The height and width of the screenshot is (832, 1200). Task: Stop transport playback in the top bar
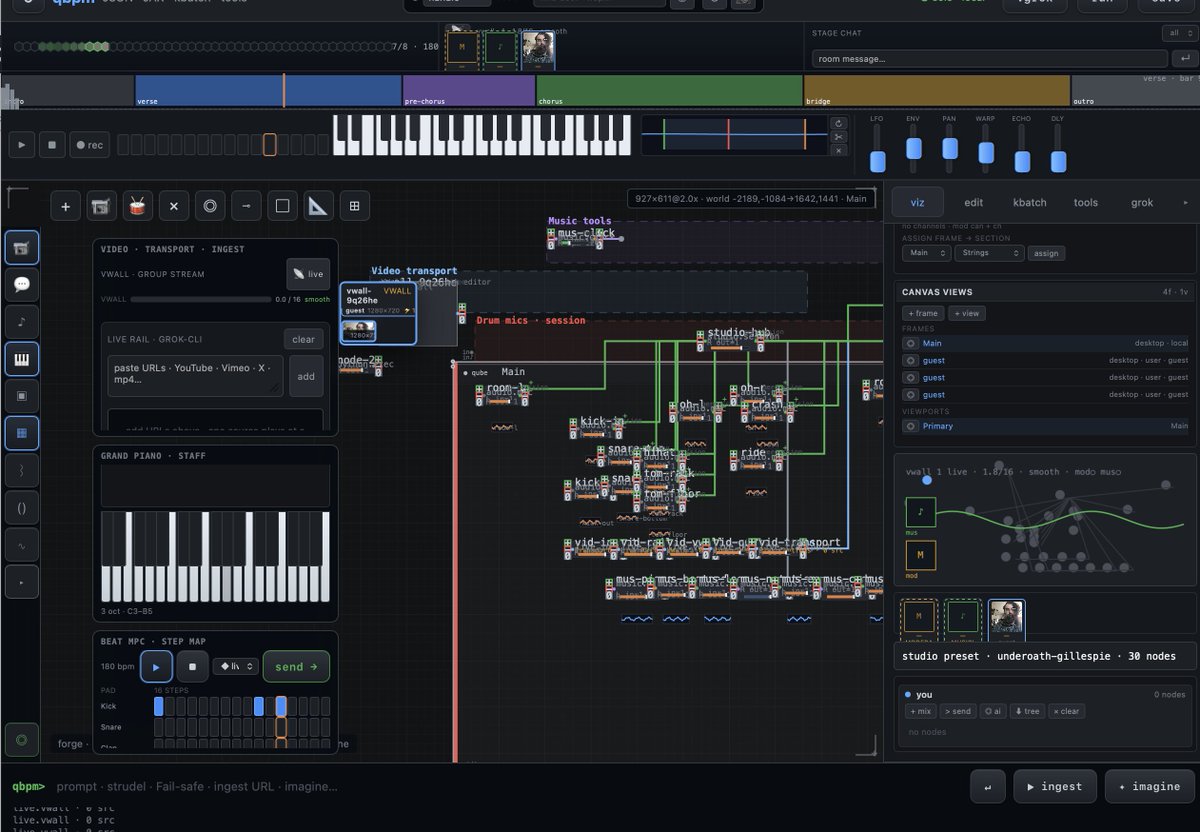point(52,145)
